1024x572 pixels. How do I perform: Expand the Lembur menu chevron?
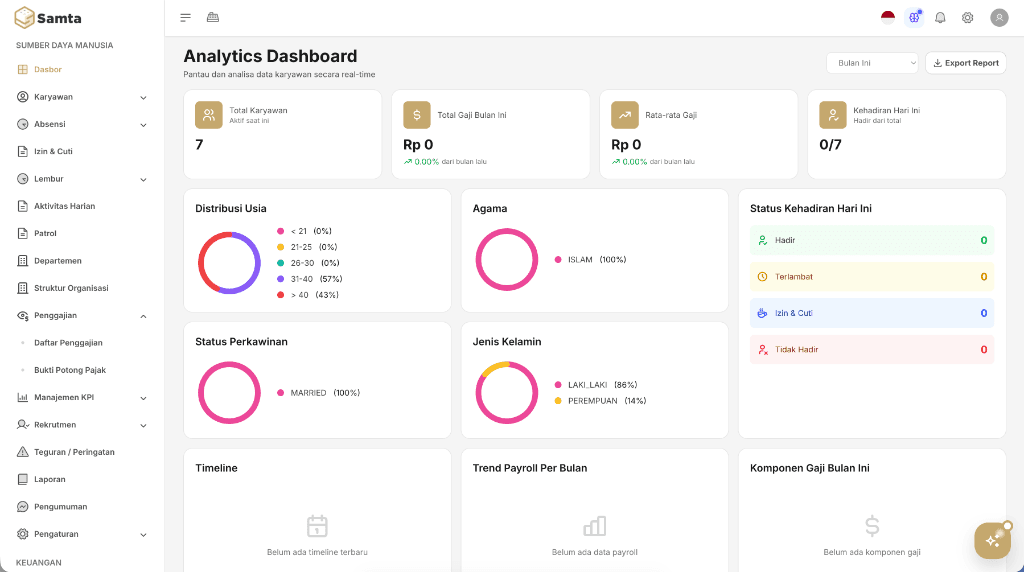[x=143, y=180]
